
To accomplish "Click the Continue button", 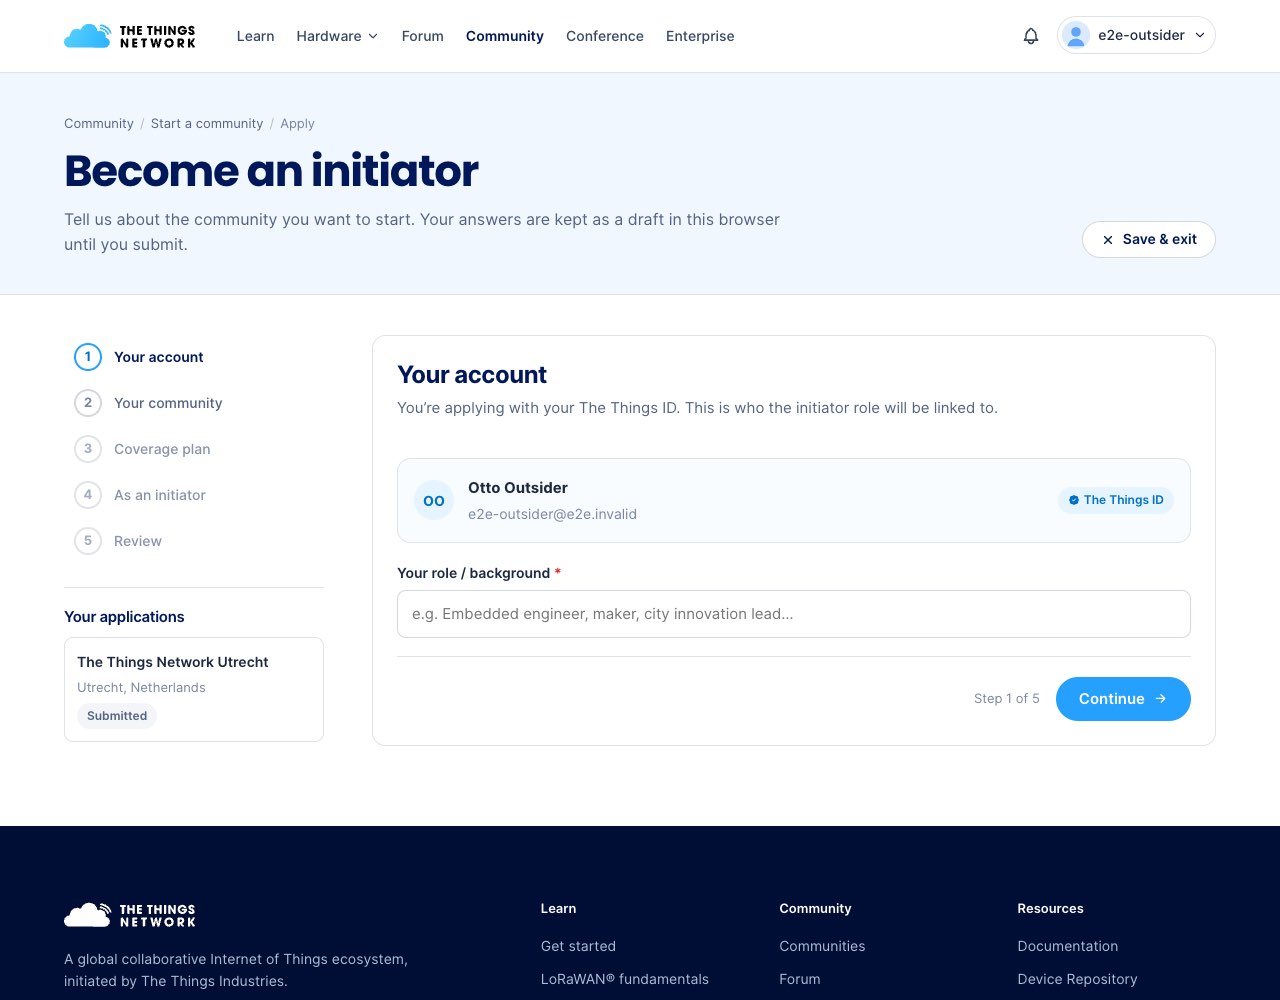I will [x=1123, y=699].
